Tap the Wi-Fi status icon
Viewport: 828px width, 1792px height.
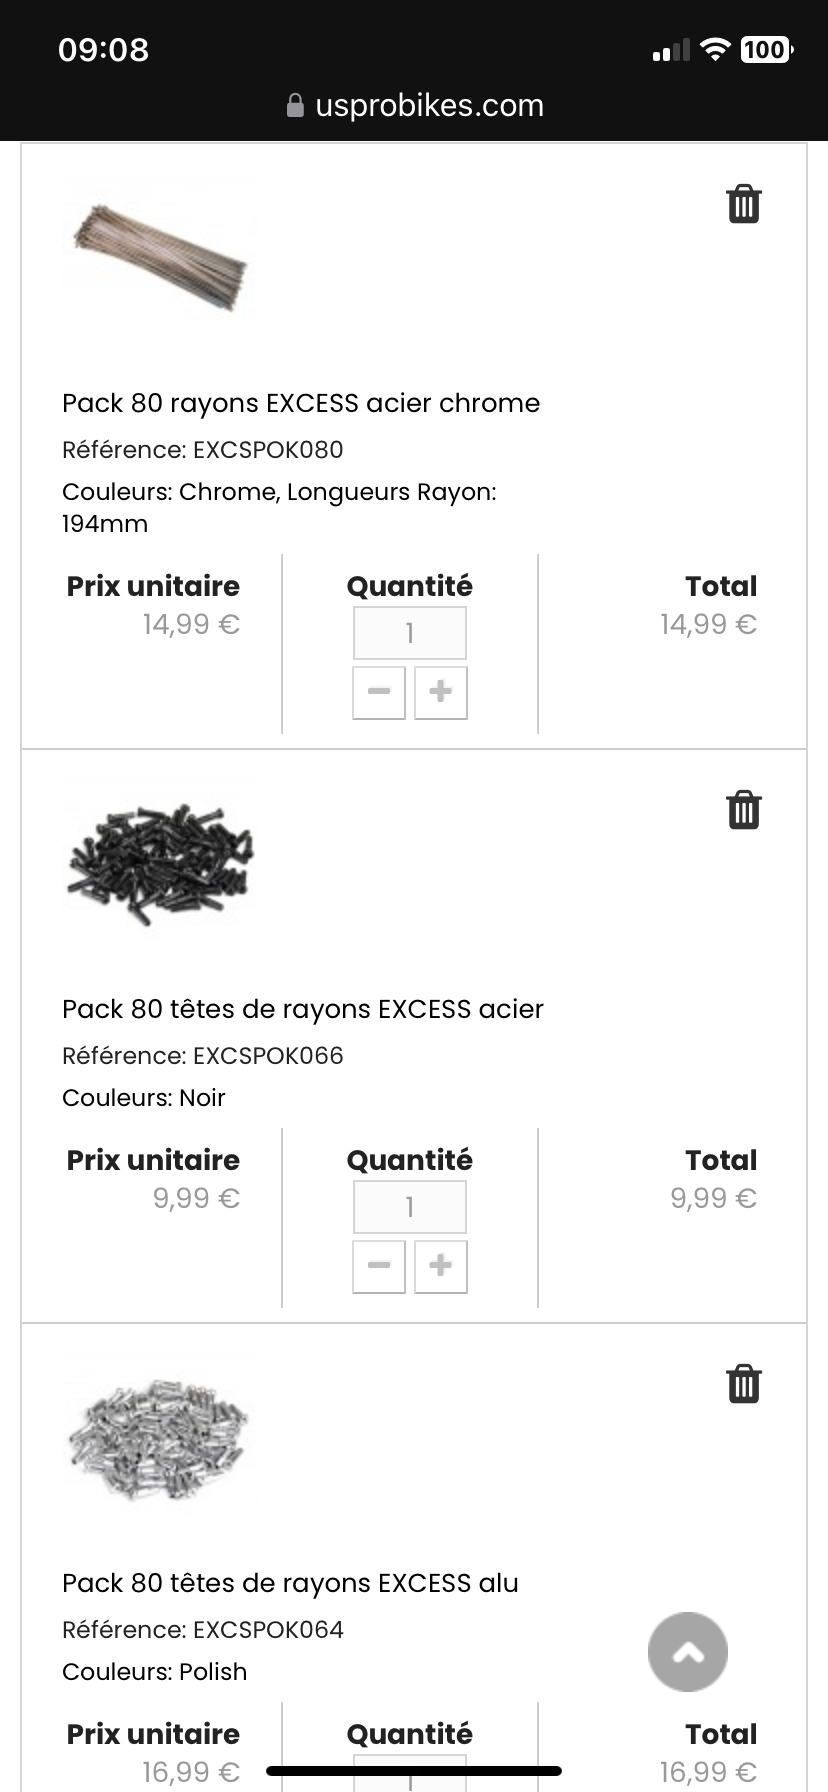[715, 50]
